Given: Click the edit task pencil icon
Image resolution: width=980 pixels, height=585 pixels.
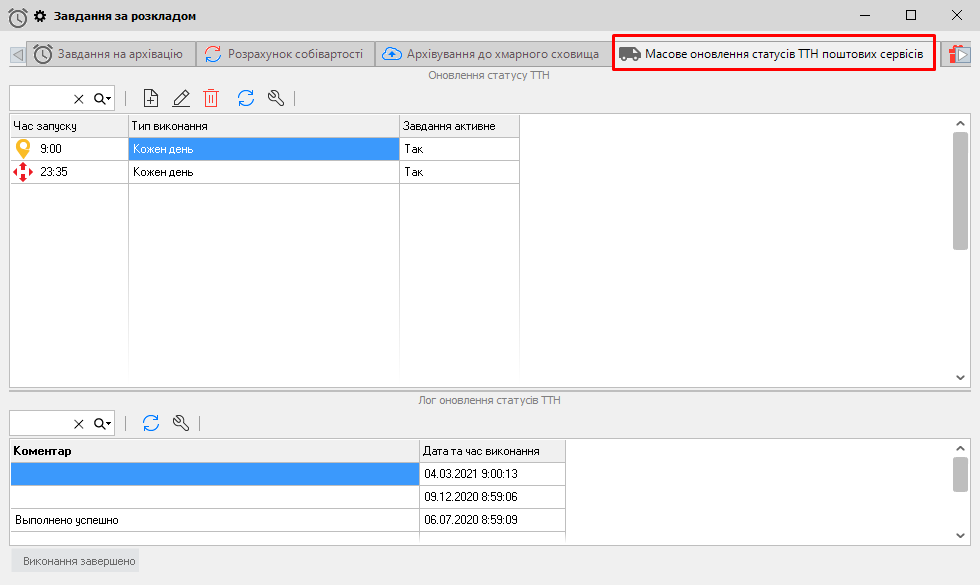Looking at the screenshot, I should tap(181, 98).
